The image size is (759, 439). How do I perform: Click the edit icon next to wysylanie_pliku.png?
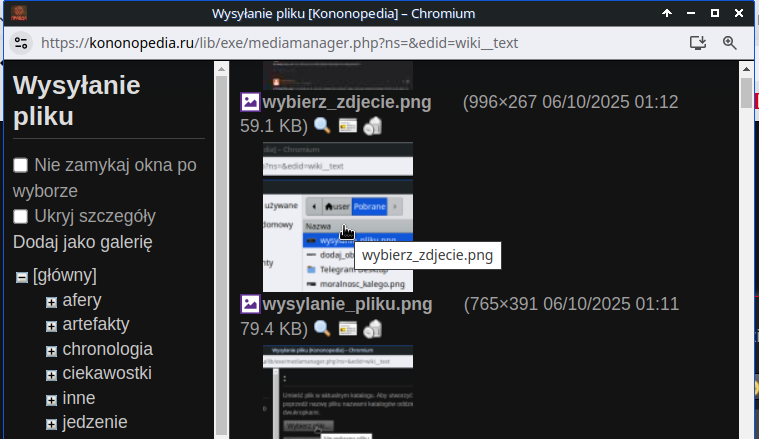point(347,328)
